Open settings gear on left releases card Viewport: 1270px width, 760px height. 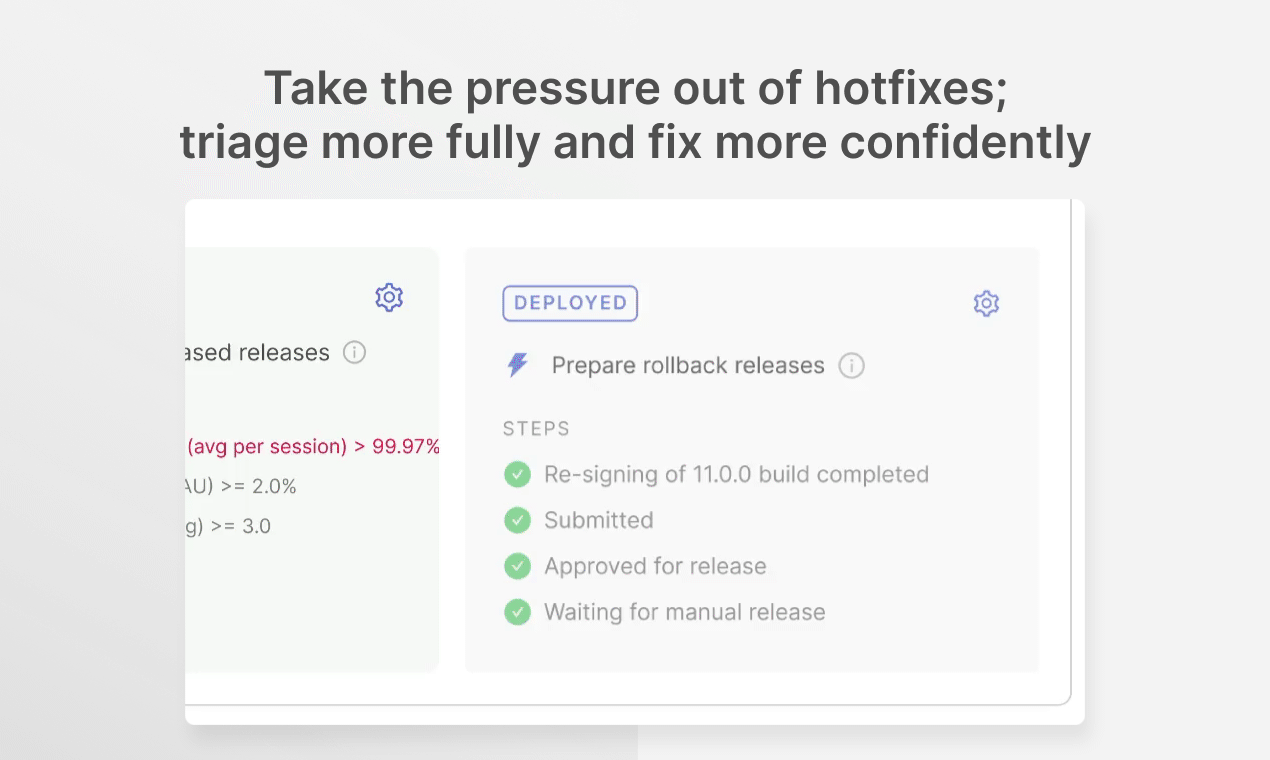coord(389,297)
